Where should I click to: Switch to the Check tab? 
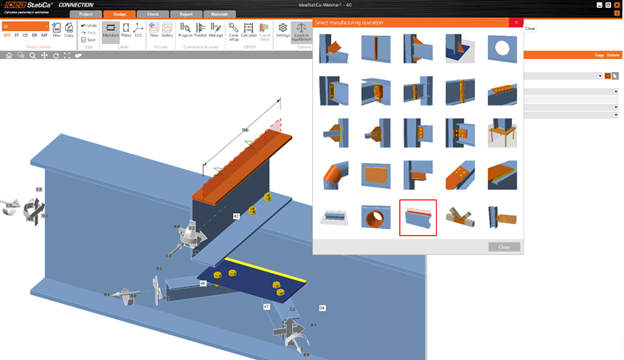click(153, 14)
